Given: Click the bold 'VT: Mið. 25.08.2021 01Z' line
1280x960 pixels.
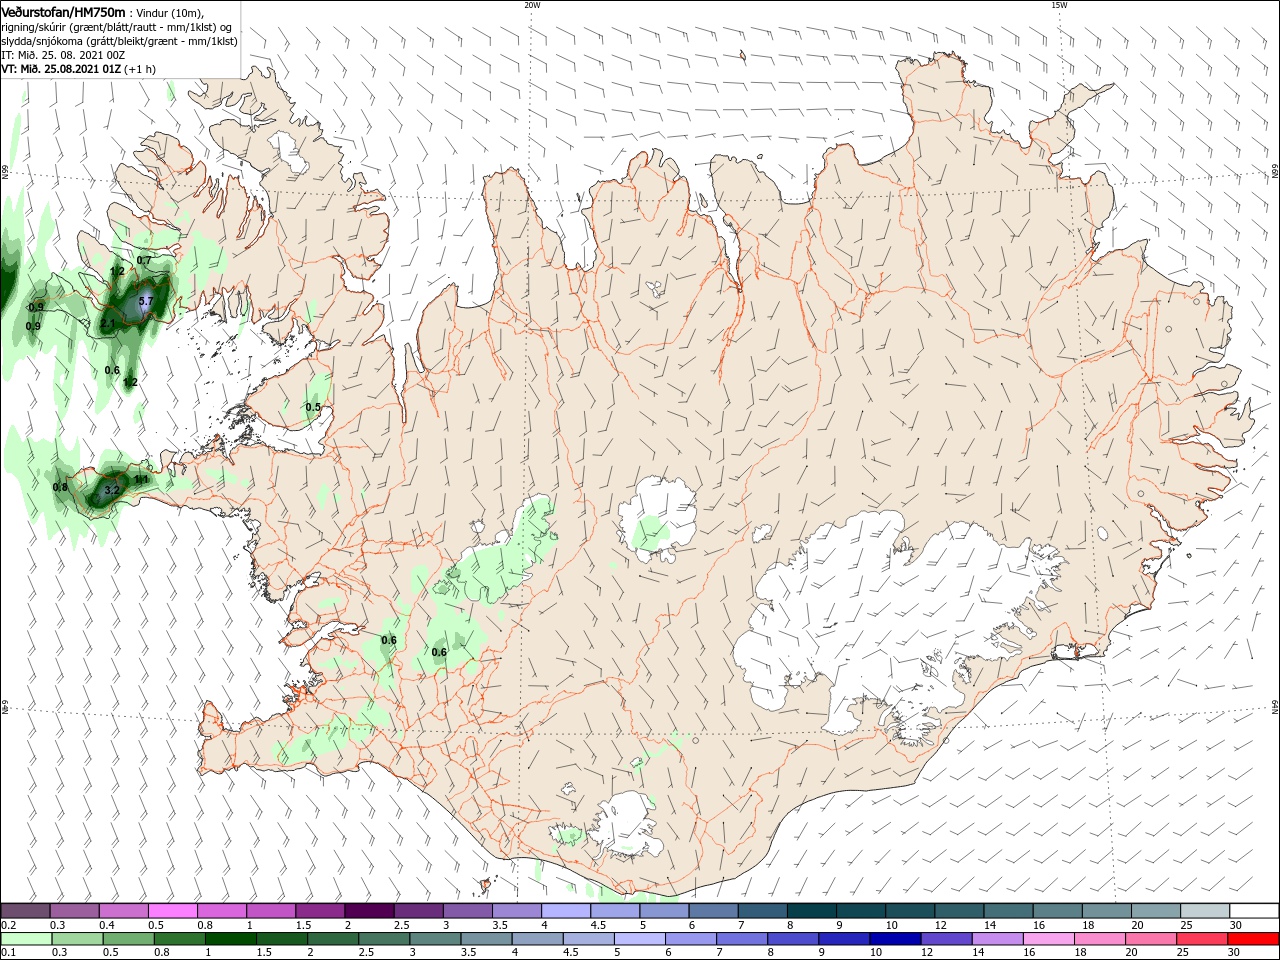Looking at the screenshot, I should pos(61,69).
